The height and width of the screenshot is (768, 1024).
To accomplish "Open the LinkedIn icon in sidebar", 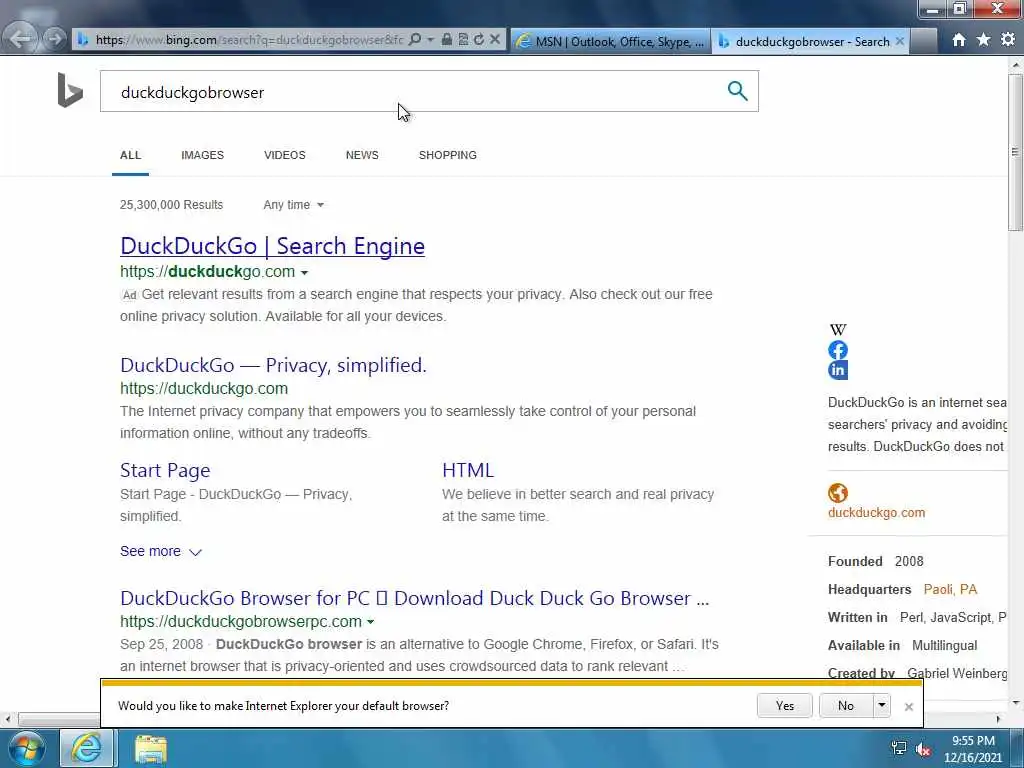I will [x=838, y=370].
